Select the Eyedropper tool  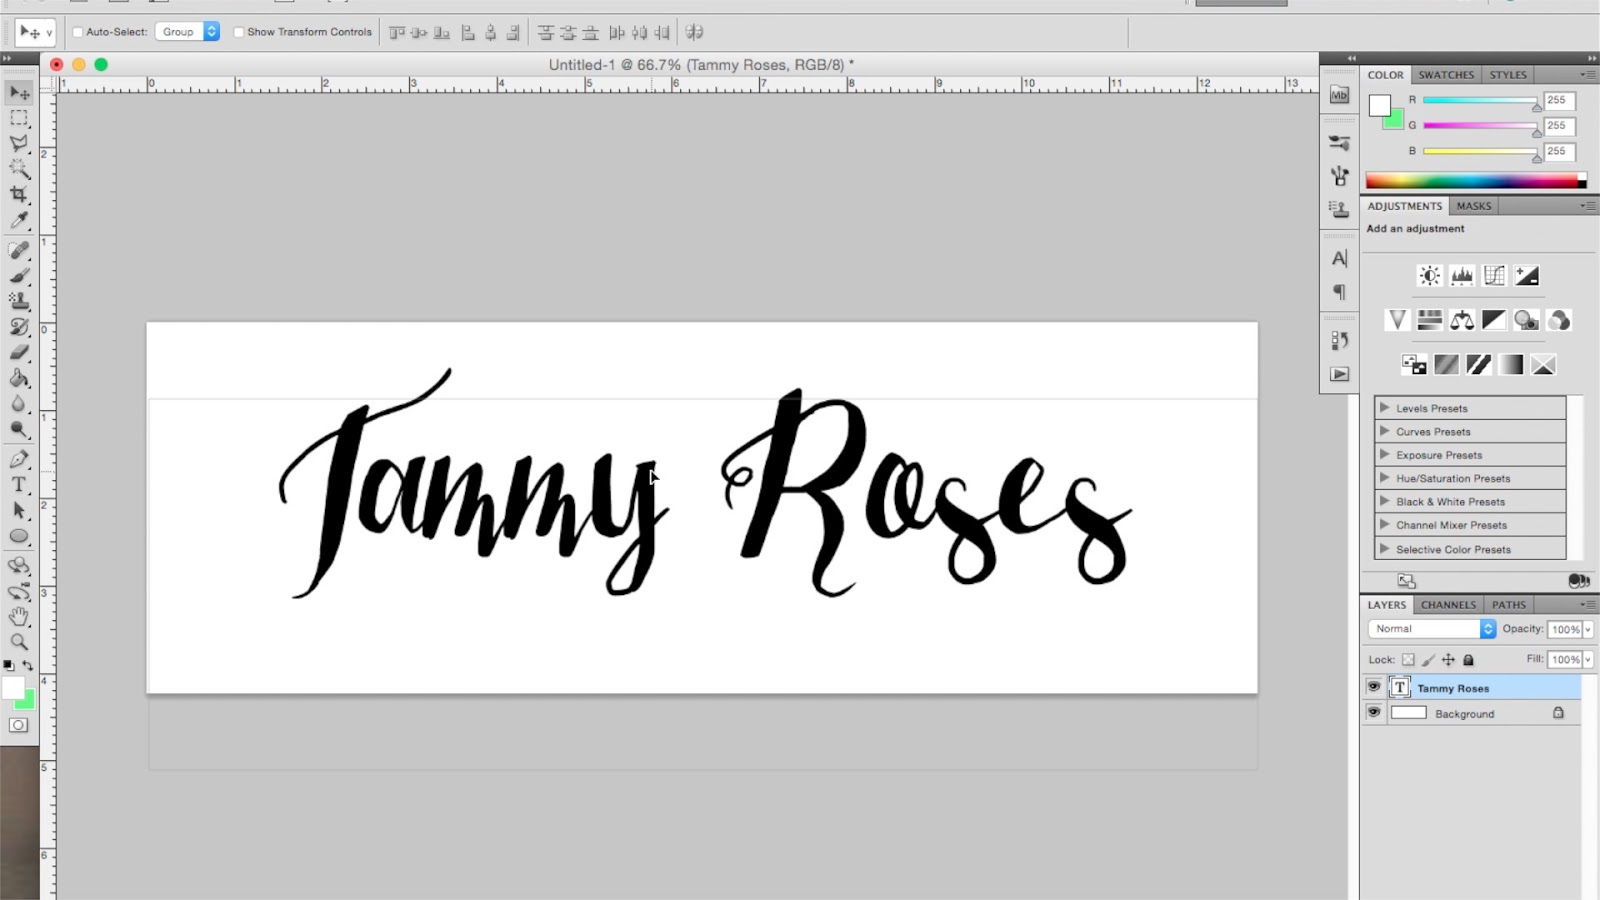pyautogui.click(x=19, y=220)
